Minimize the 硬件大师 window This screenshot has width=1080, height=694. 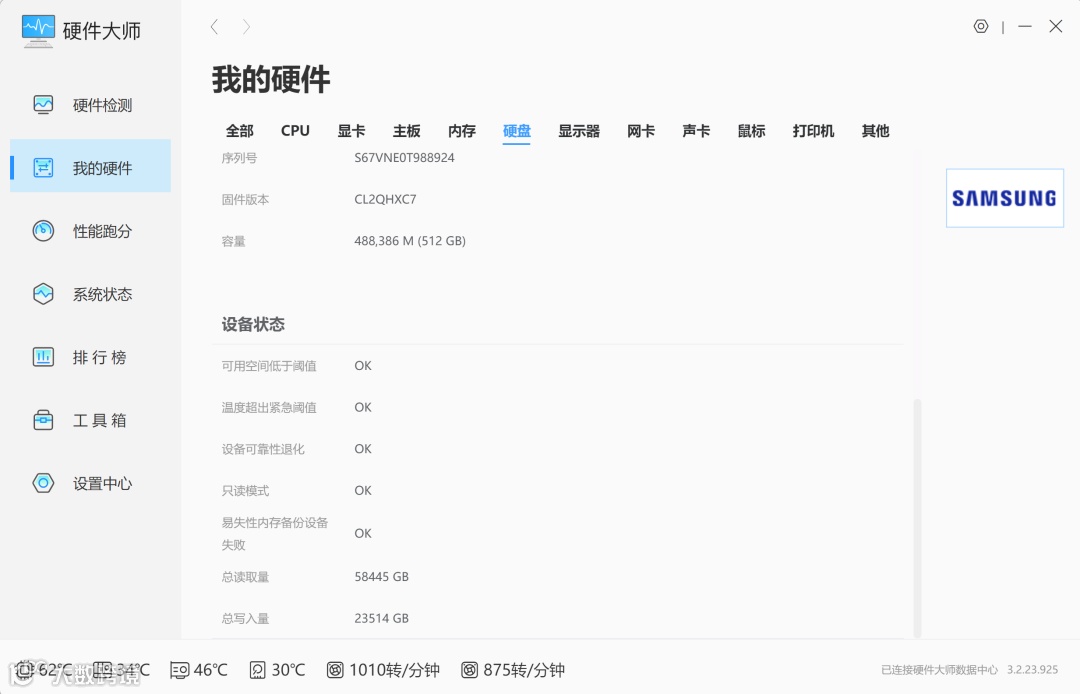1025,26
